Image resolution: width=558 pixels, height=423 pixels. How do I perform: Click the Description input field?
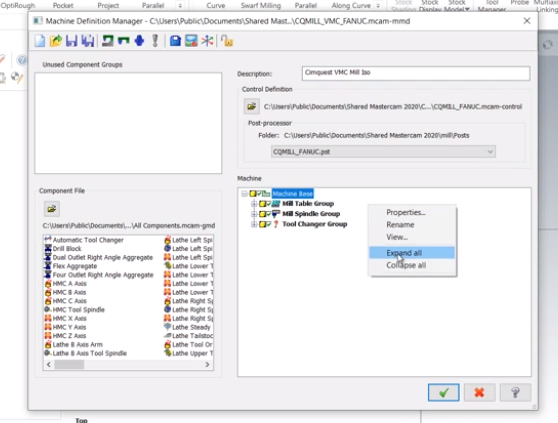click(x=416, y=73)
